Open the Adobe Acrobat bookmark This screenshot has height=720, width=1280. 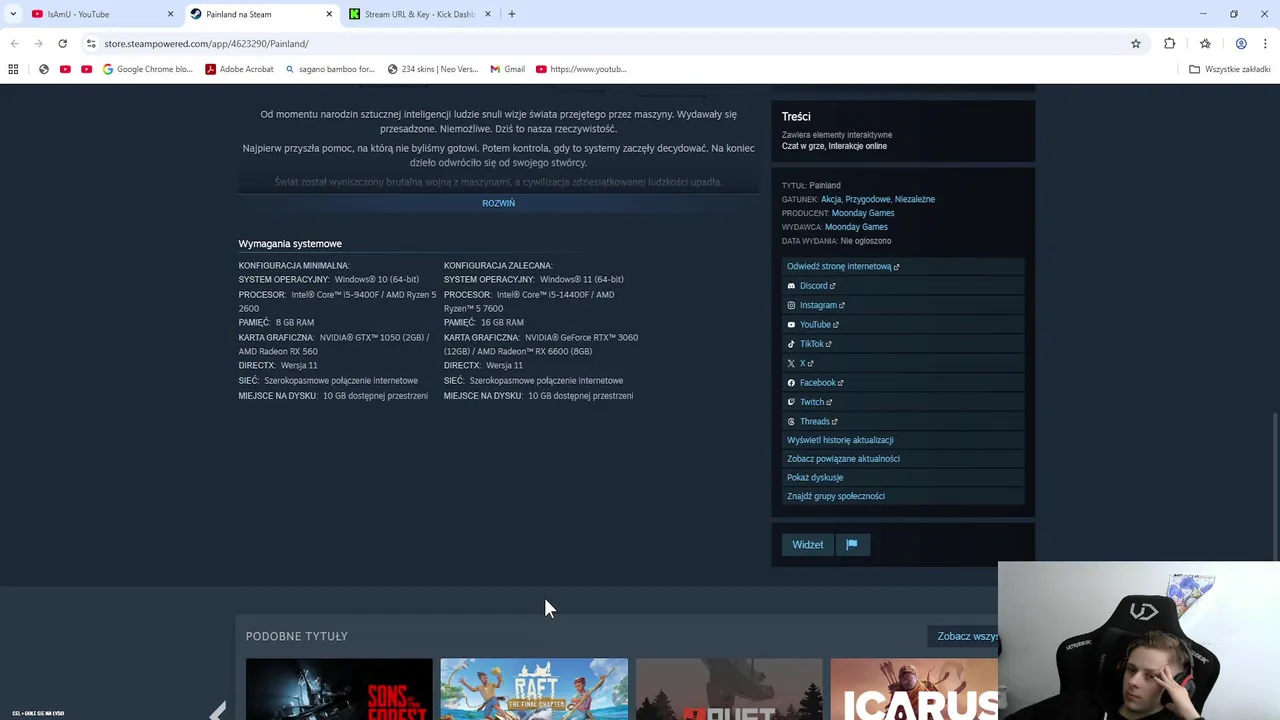click(239, 69)
